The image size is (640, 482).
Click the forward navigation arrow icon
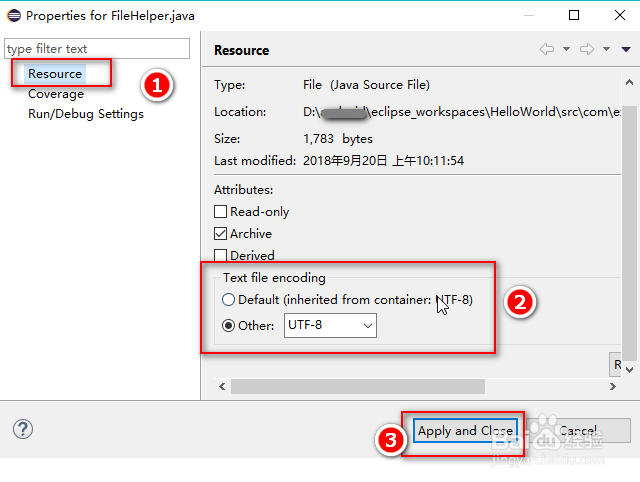click(x=587, y=49)
